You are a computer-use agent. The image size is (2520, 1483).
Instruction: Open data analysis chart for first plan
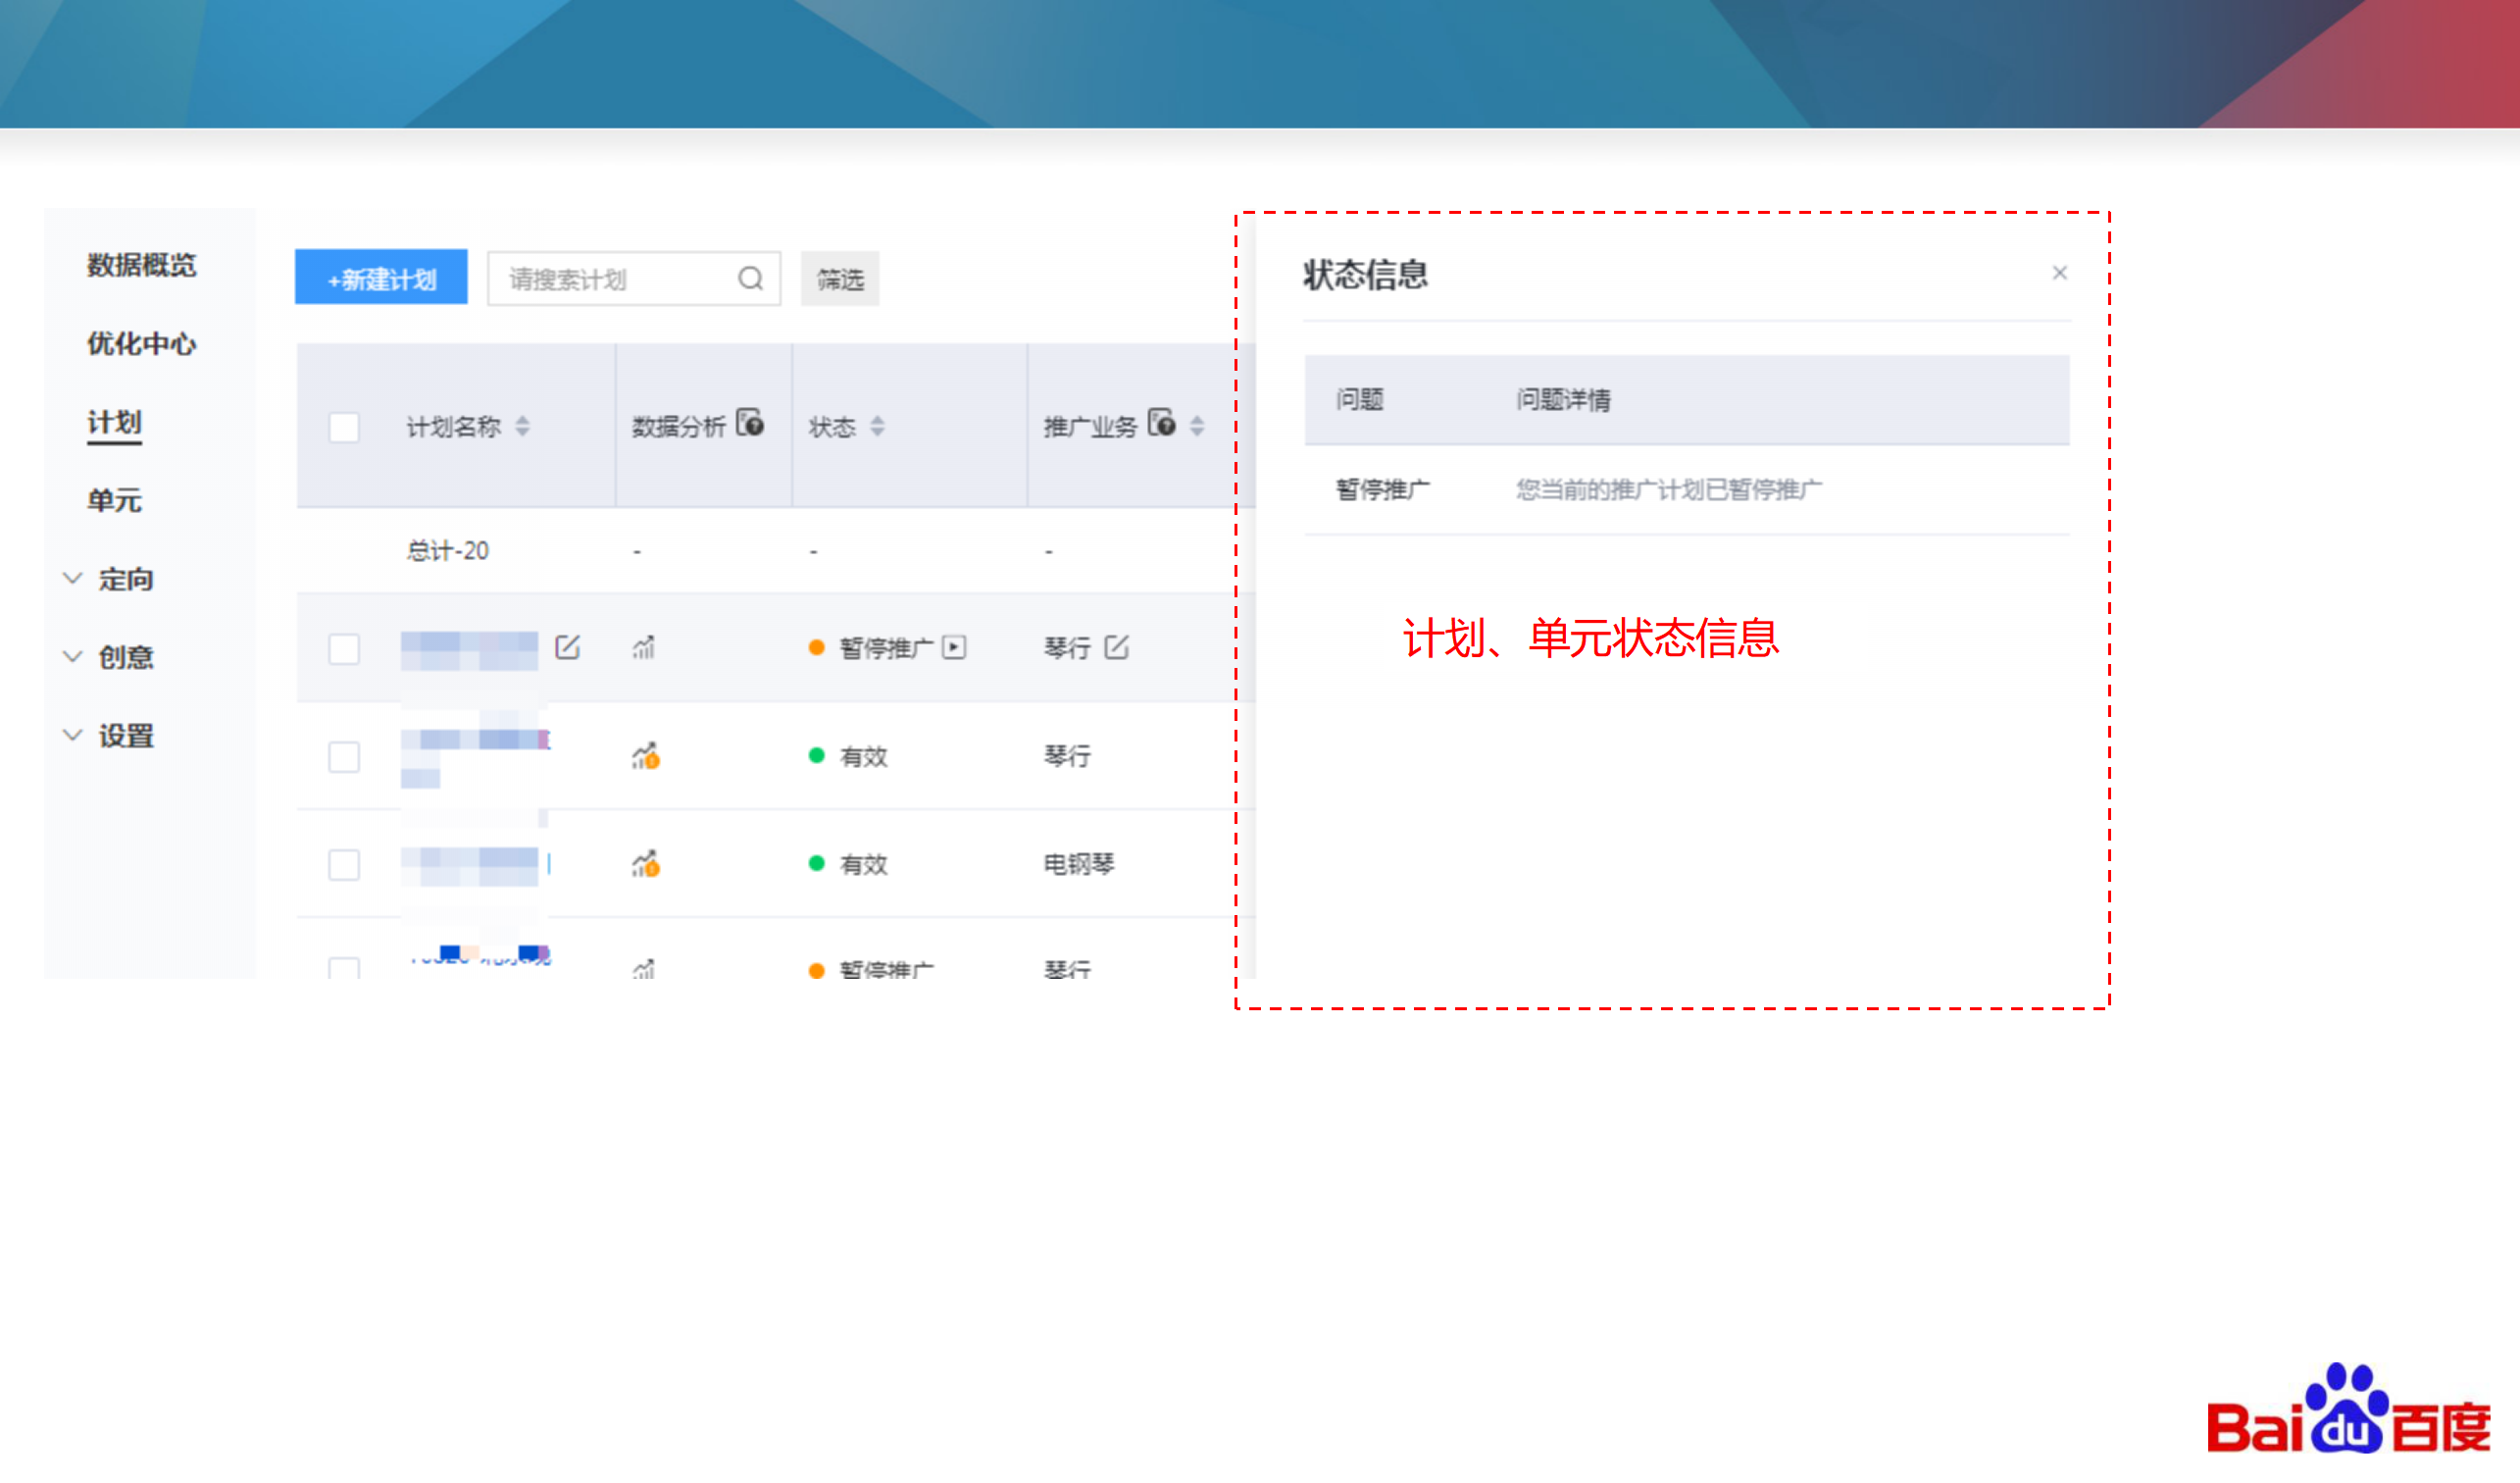point(644,648)
